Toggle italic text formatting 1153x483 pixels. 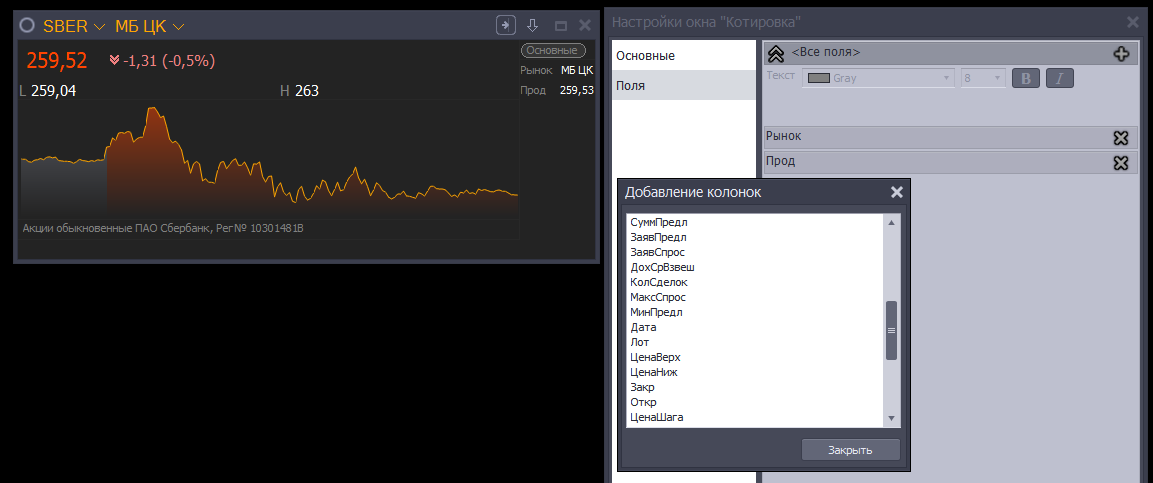coord(1059,78)
